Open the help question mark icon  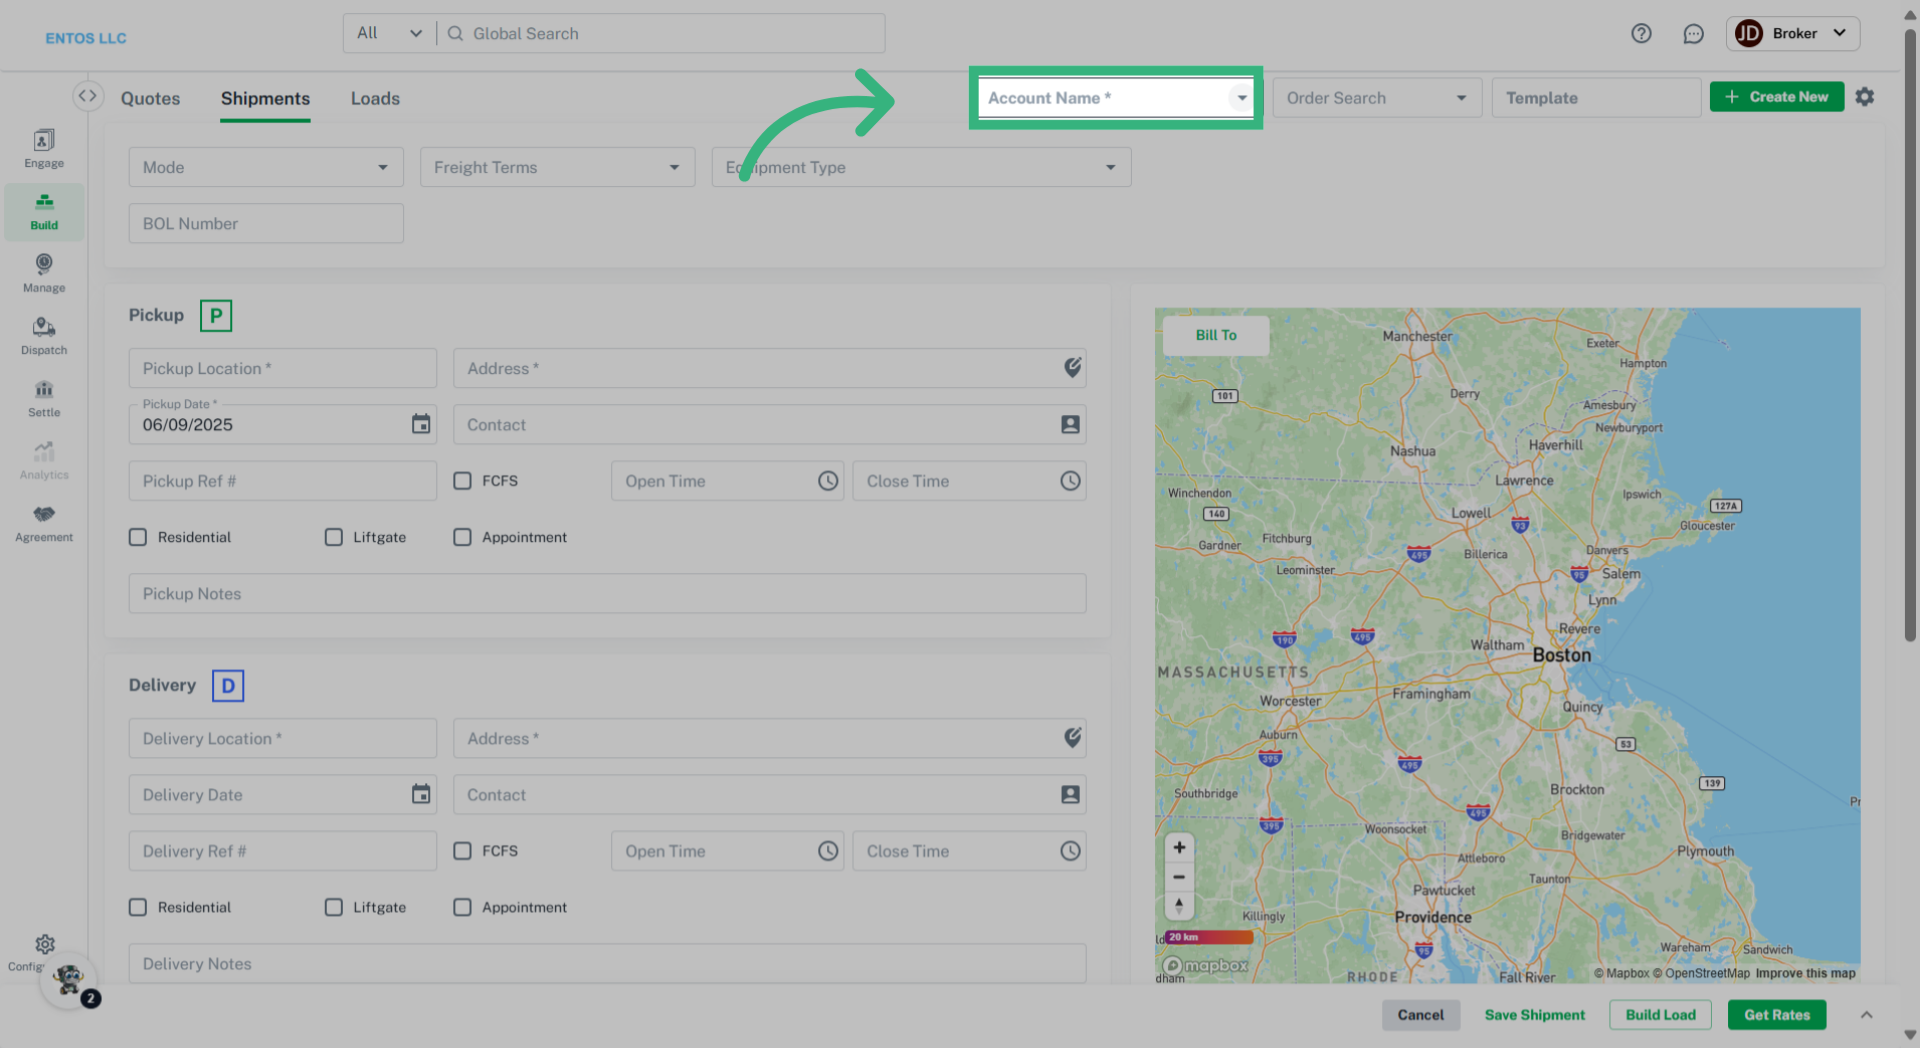coord(1641,33)
